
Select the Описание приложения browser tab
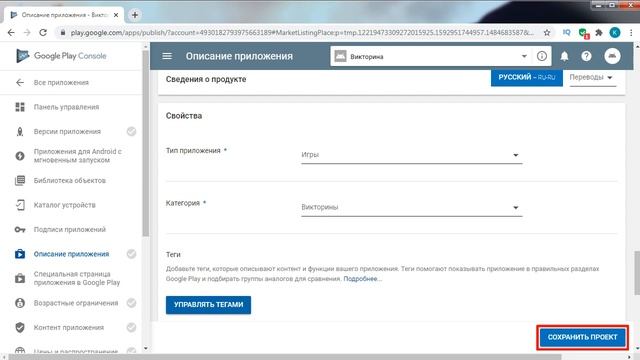click(64, 15)
